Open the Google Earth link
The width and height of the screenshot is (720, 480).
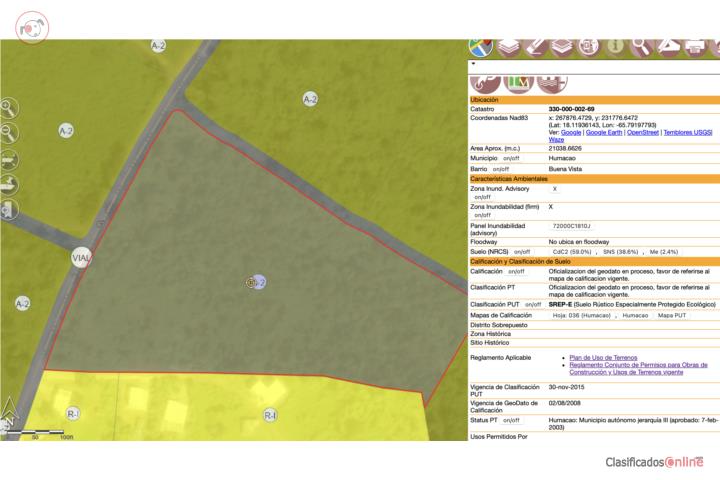[604, 132]
